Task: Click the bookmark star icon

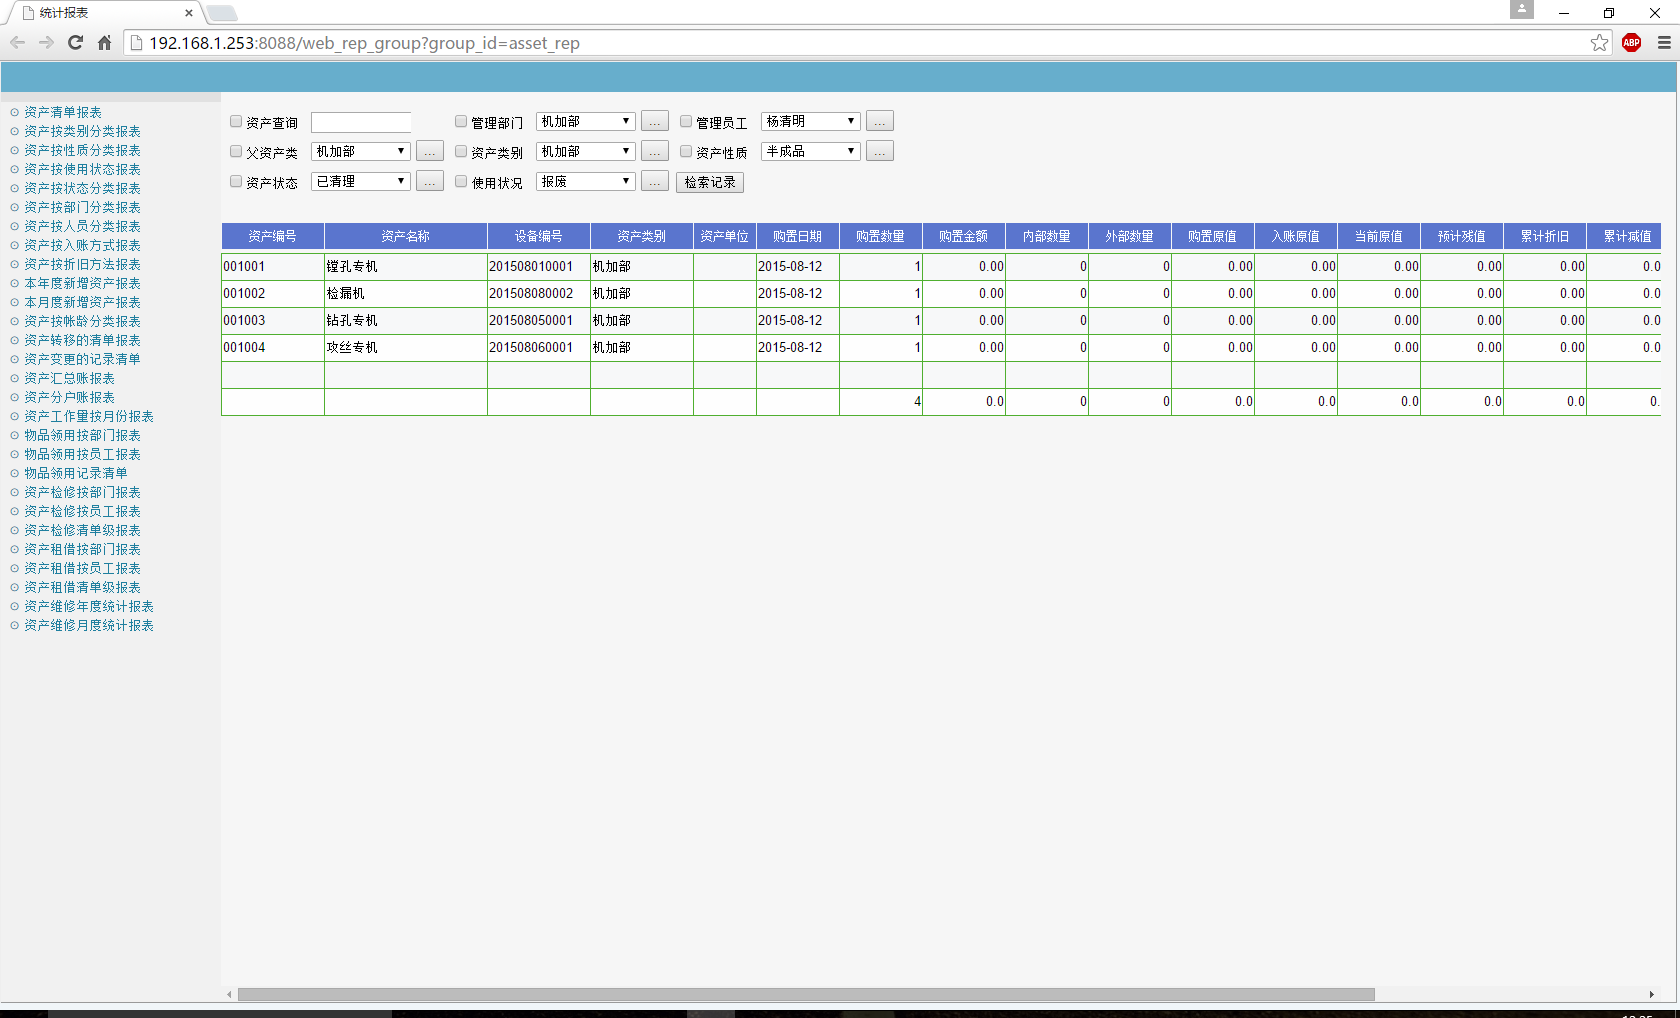Action: (1599, 43)
